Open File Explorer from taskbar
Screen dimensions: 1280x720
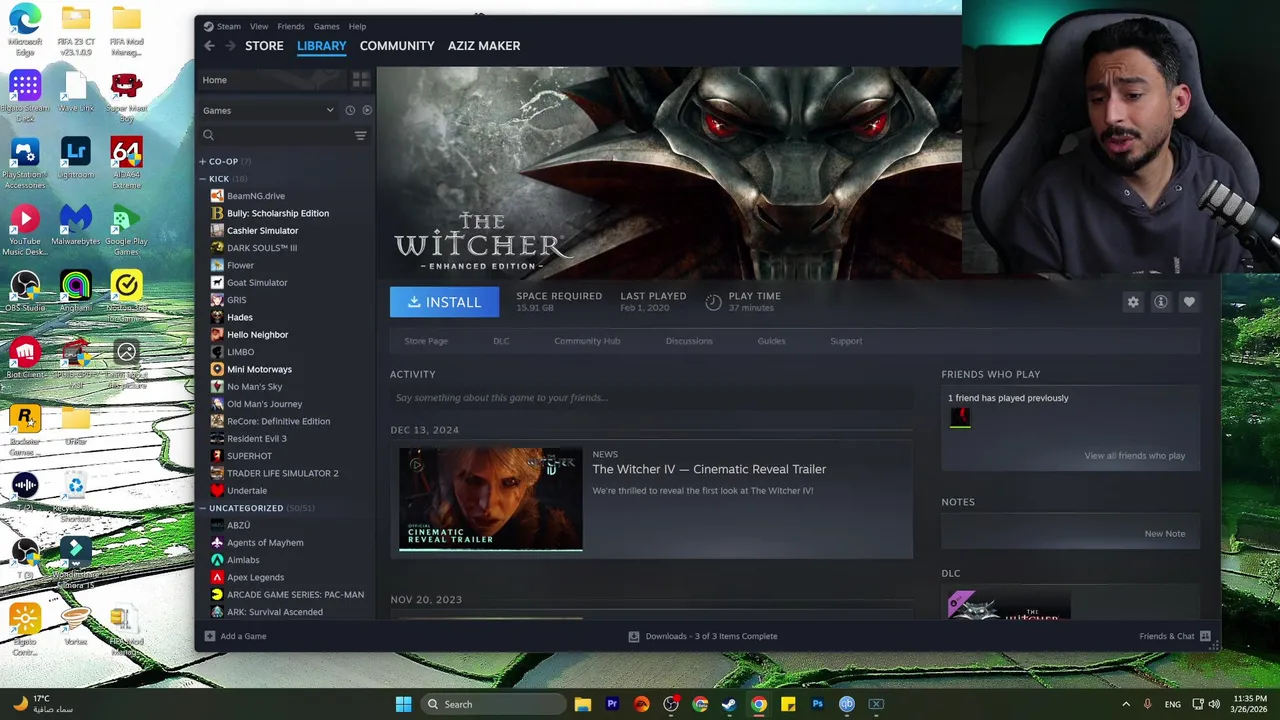tap(583, 704)
